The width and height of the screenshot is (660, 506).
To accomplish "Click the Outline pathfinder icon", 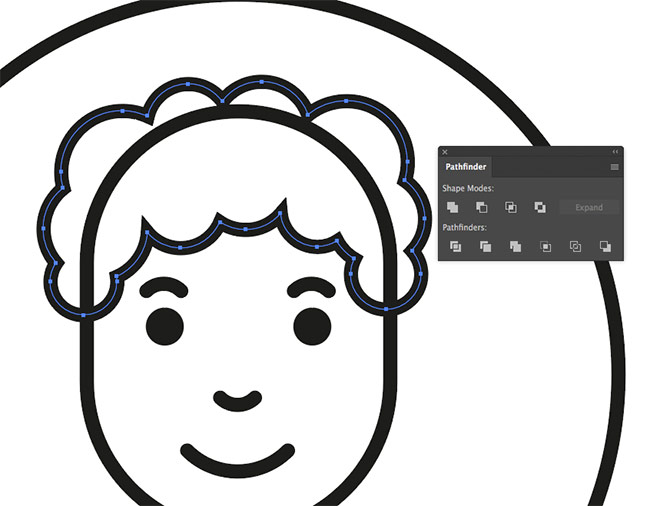I will [x=575, y=246].
